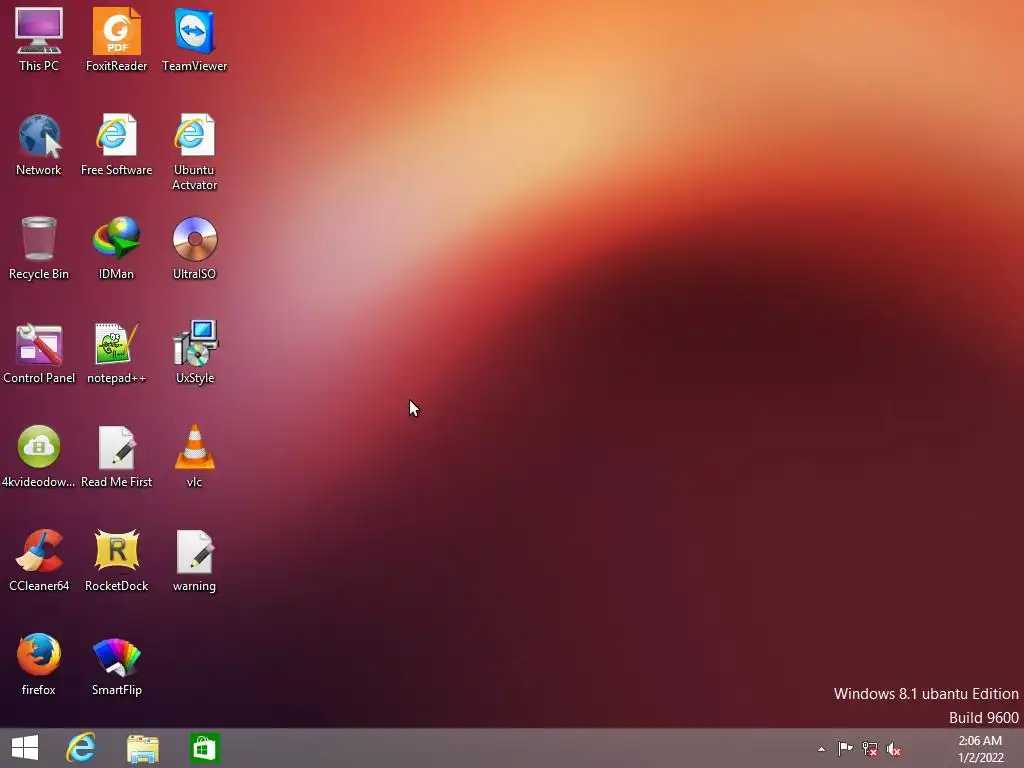Select the firefox desktop shortcut
The image size is (1024, 768).
[39, 664]
